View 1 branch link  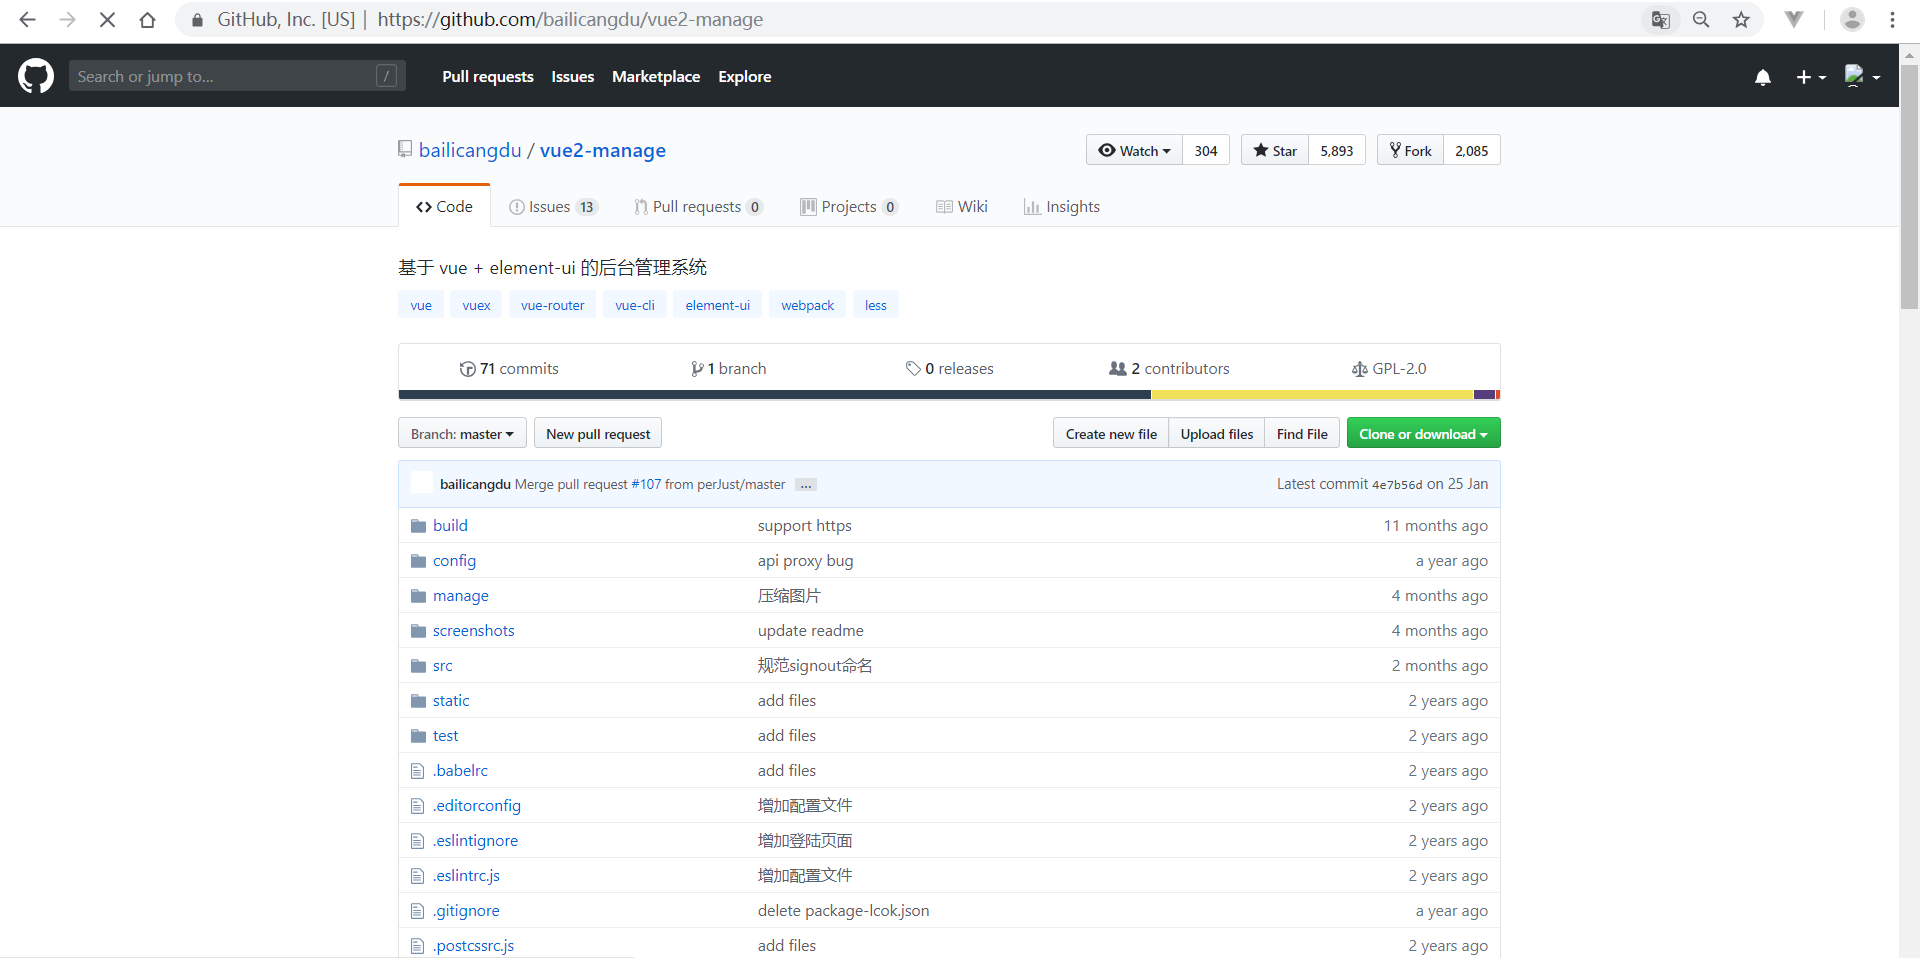coord(729,369)
